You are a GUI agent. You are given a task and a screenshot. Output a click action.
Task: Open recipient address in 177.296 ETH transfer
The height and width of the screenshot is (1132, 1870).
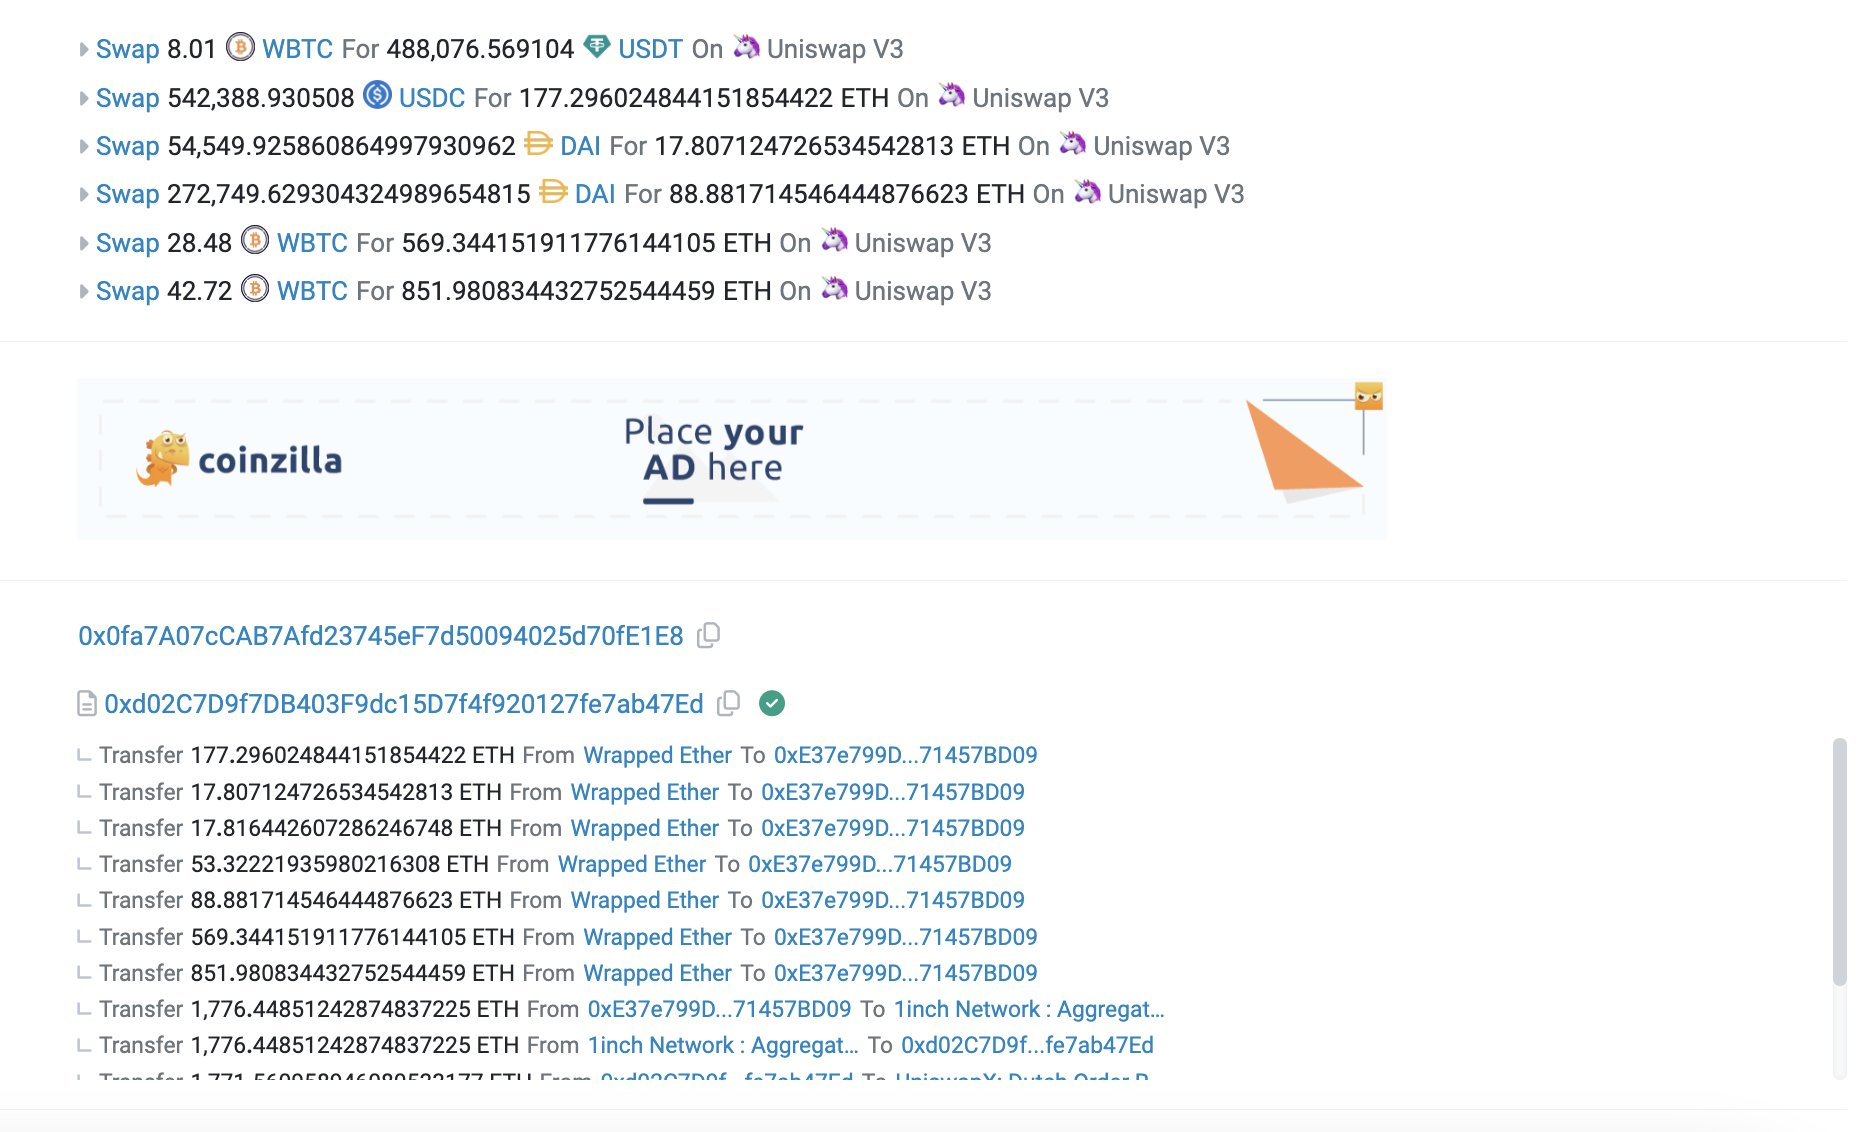(905, 755)
